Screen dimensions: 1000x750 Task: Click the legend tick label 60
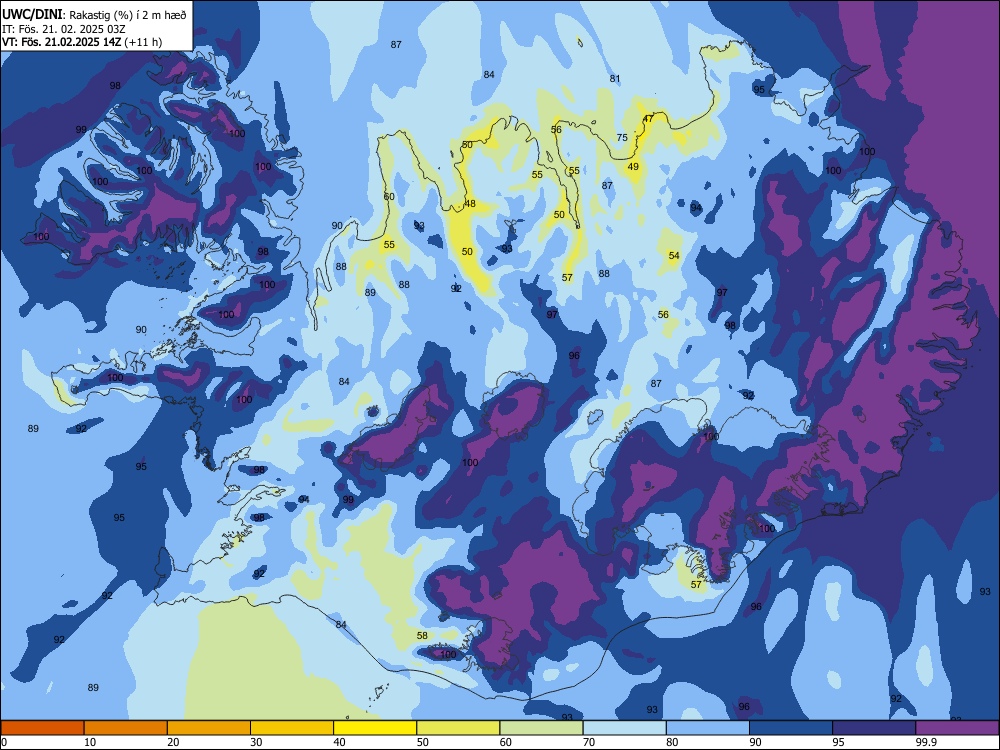tap(506, 742)
